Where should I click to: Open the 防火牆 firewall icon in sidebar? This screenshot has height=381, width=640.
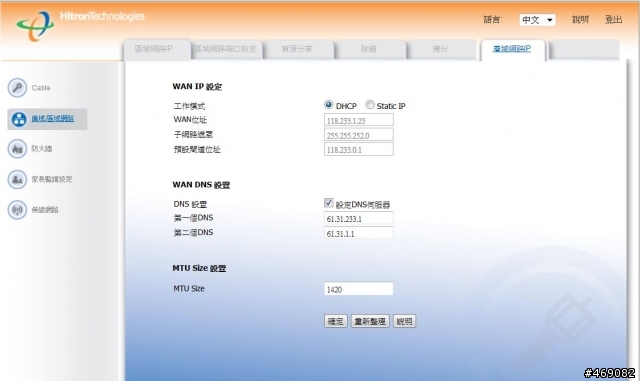17,149
